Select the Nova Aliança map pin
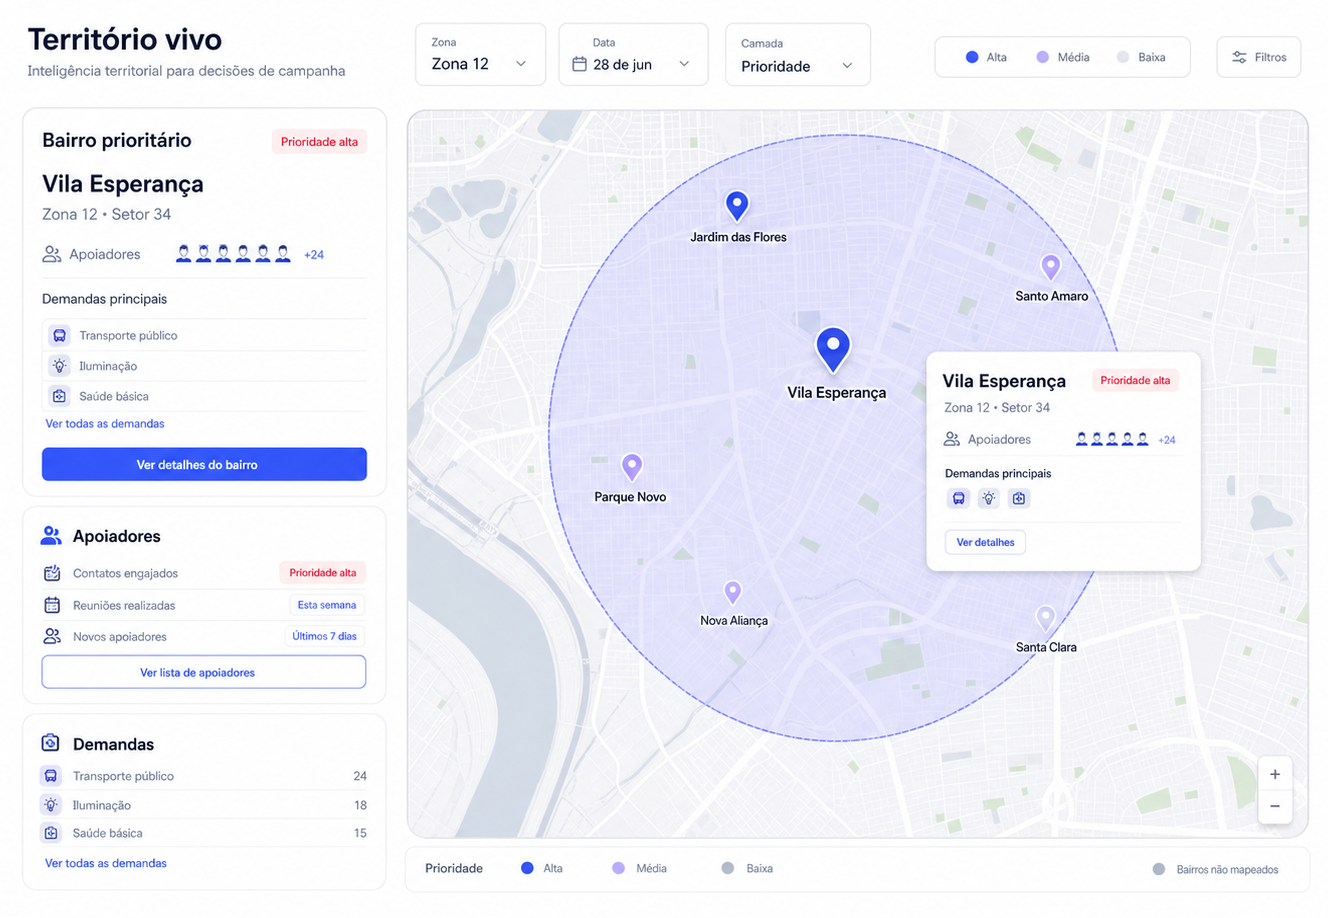Image resolution: width=1328 pixels, height=918 pixels. pyautogui.click(x=733, y=593)
